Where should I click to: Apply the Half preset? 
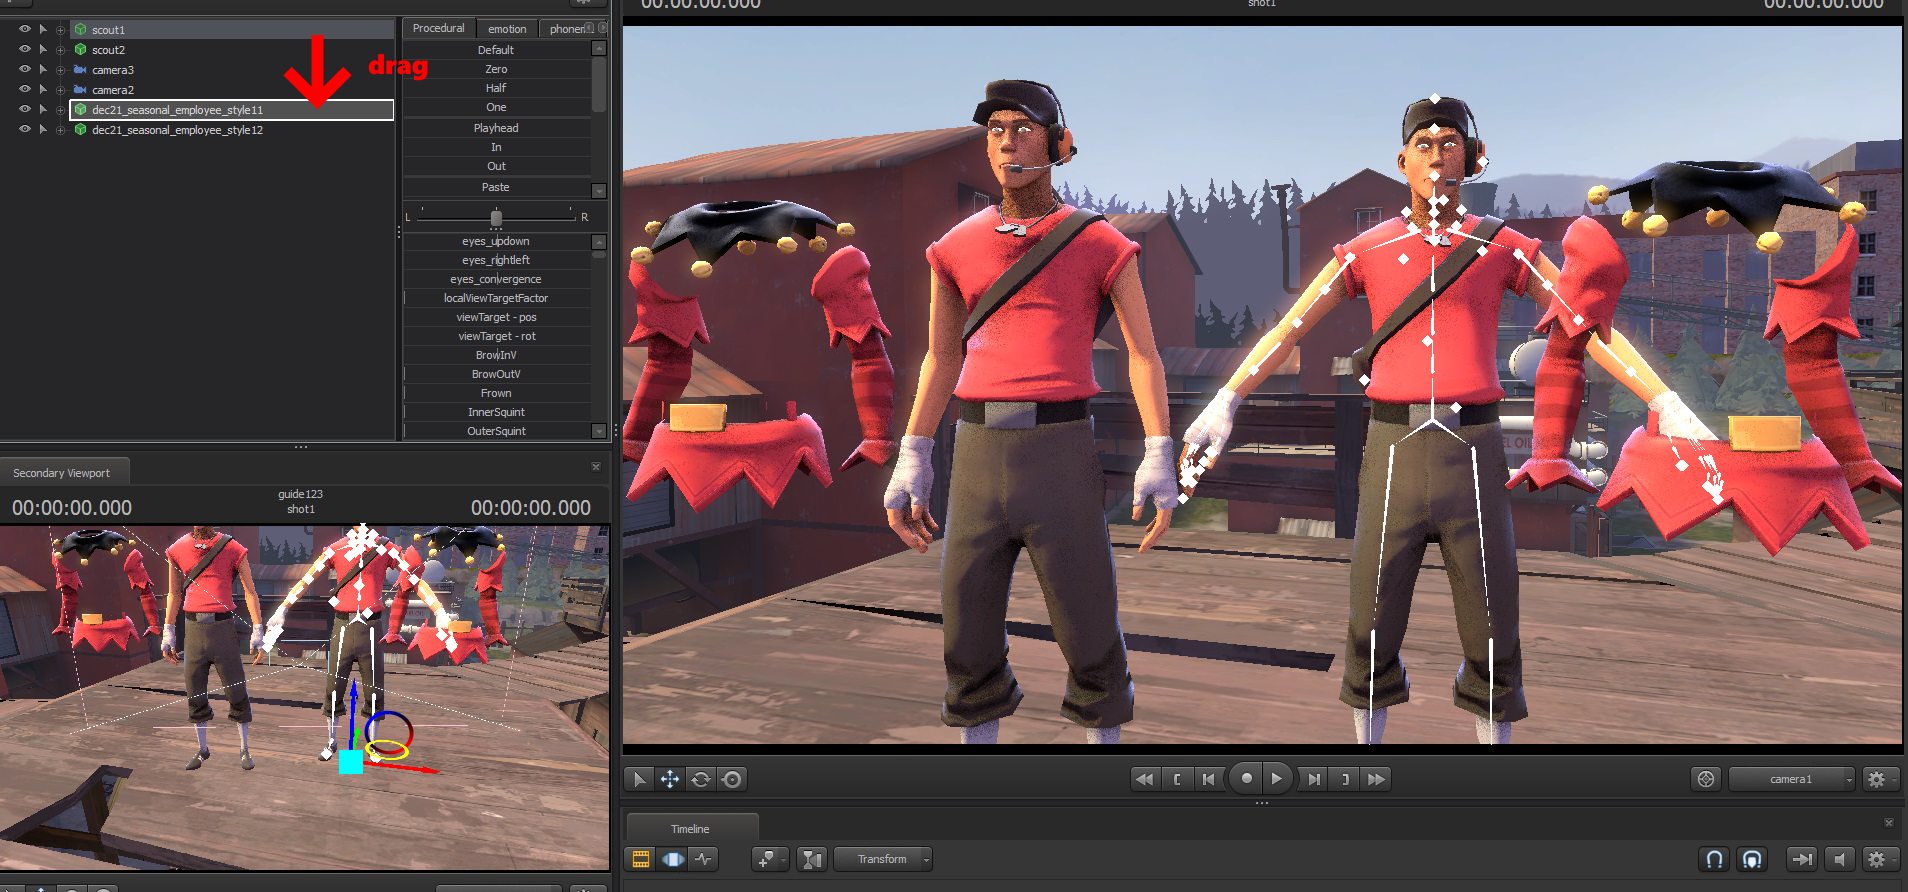[x=496, y=88]
